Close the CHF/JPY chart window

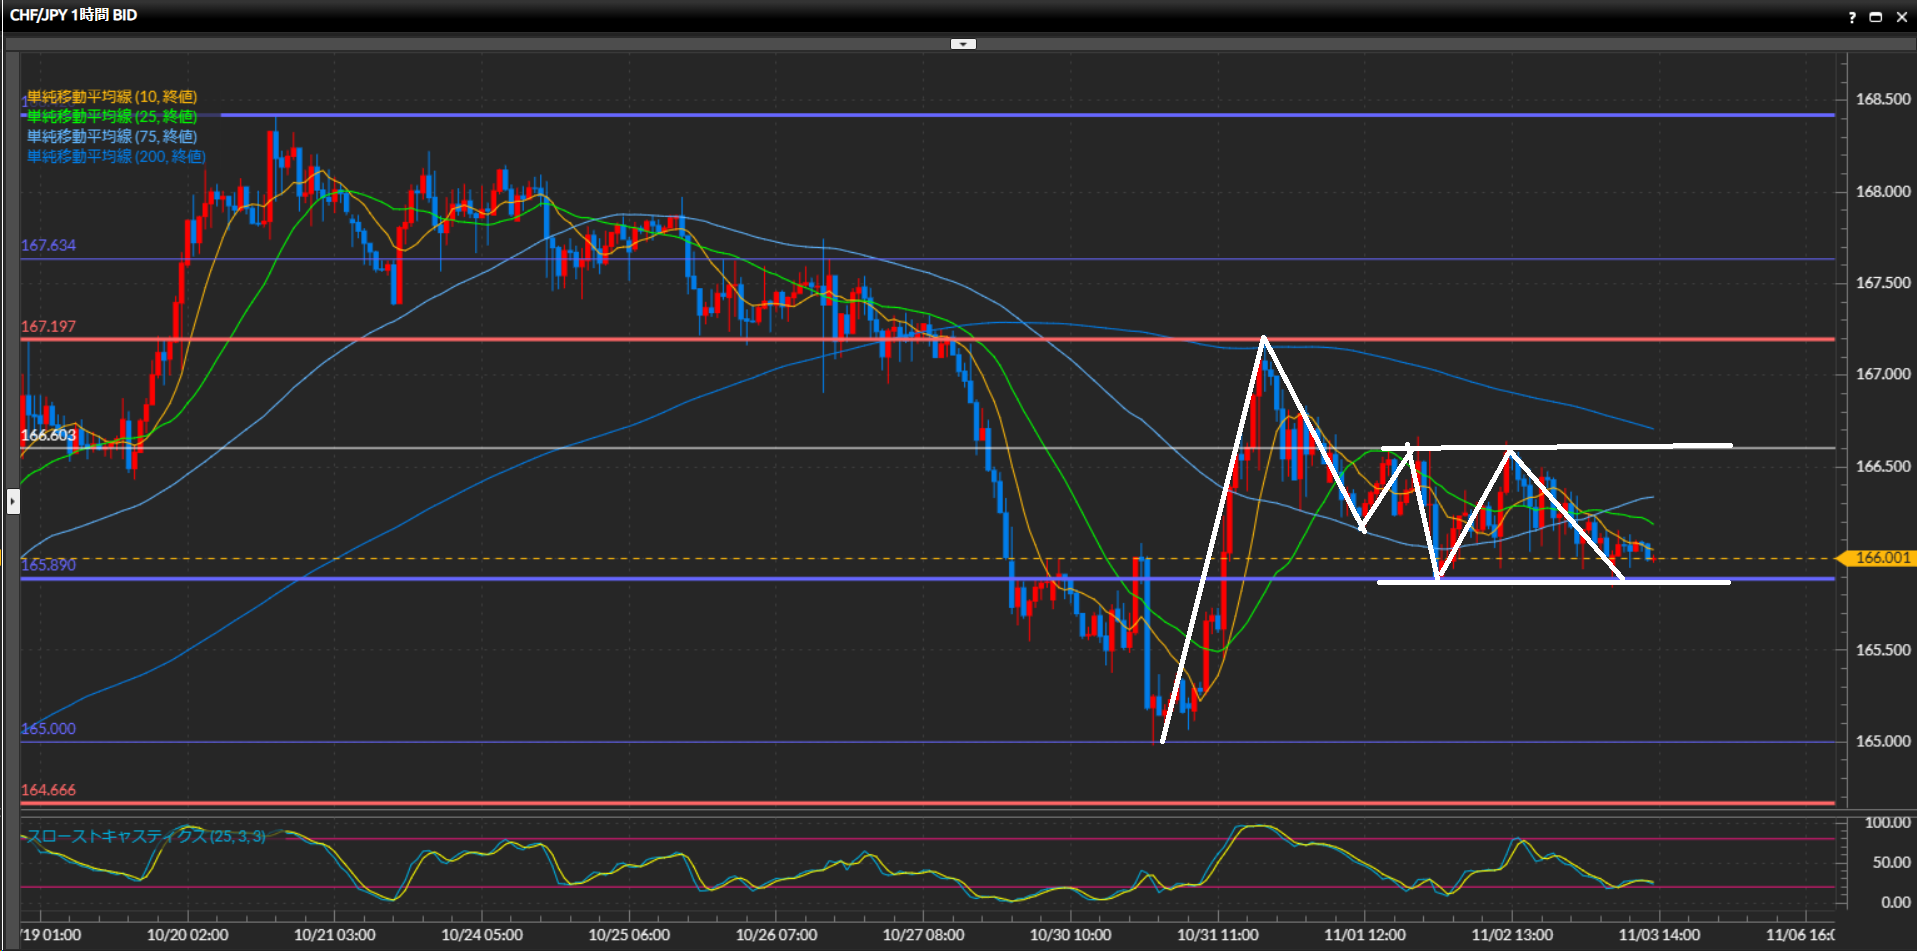pos(1901,17)
